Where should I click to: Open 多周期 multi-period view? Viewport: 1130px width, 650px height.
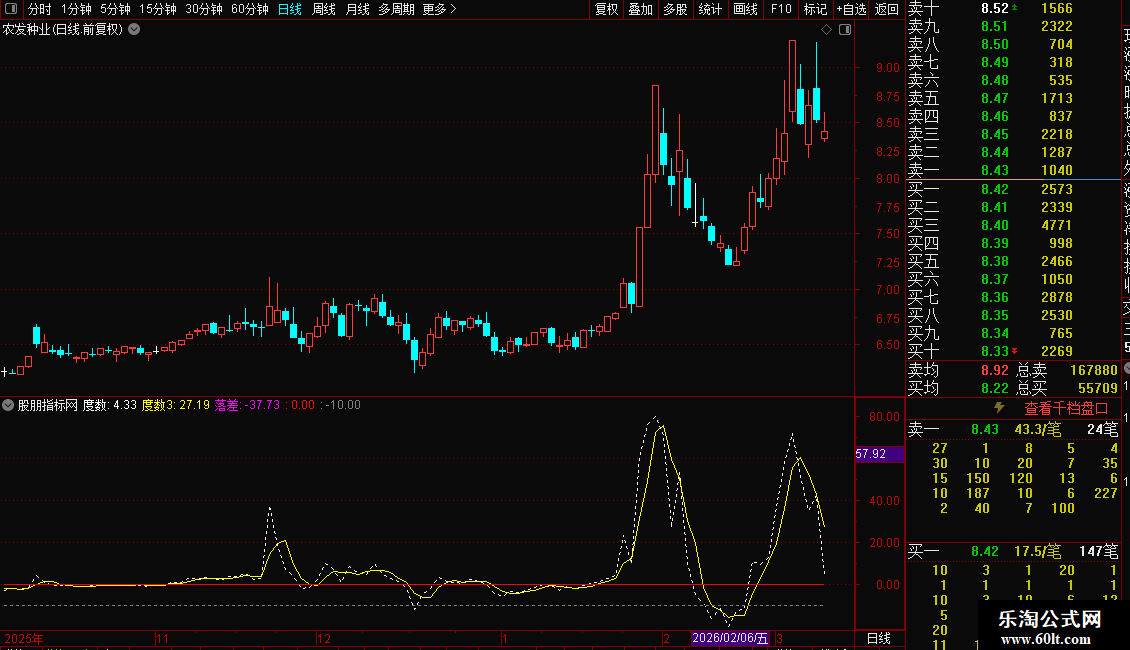pyautogui.click(x=396, y=9)
